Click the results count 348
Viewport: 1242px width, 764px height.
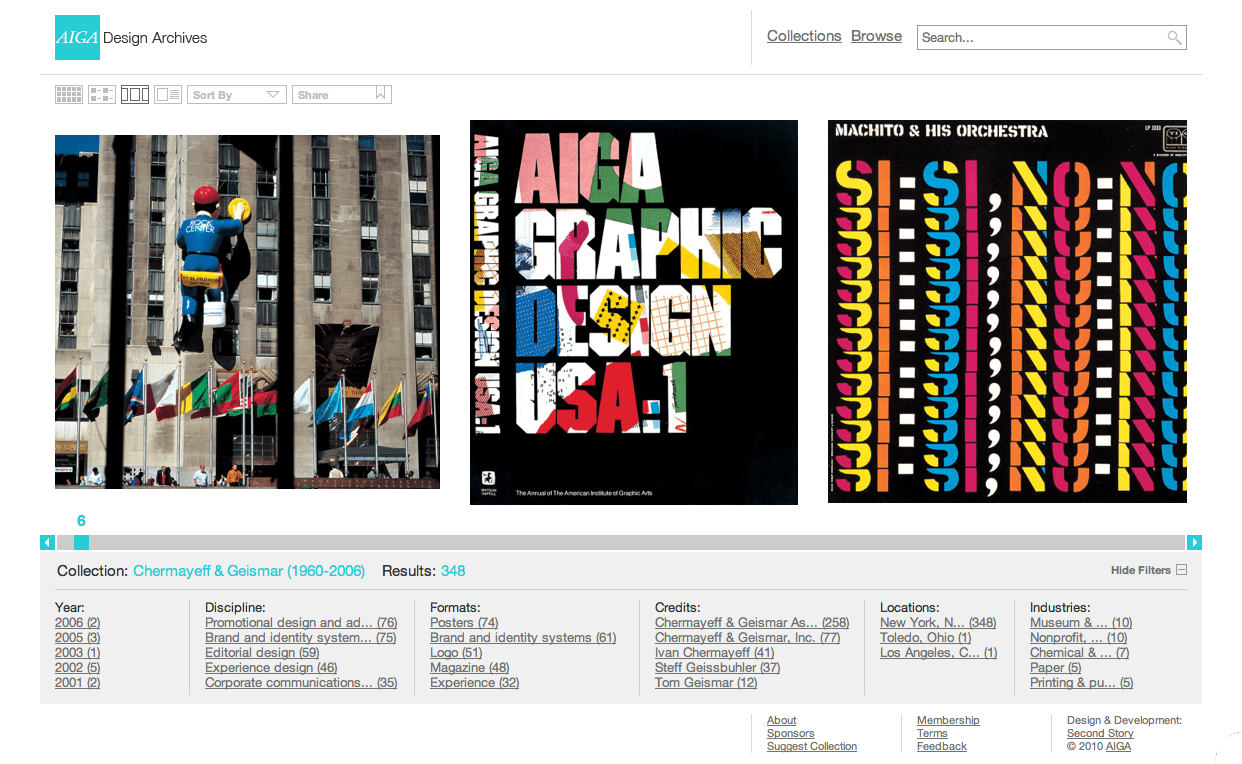(x=453, y=571)
